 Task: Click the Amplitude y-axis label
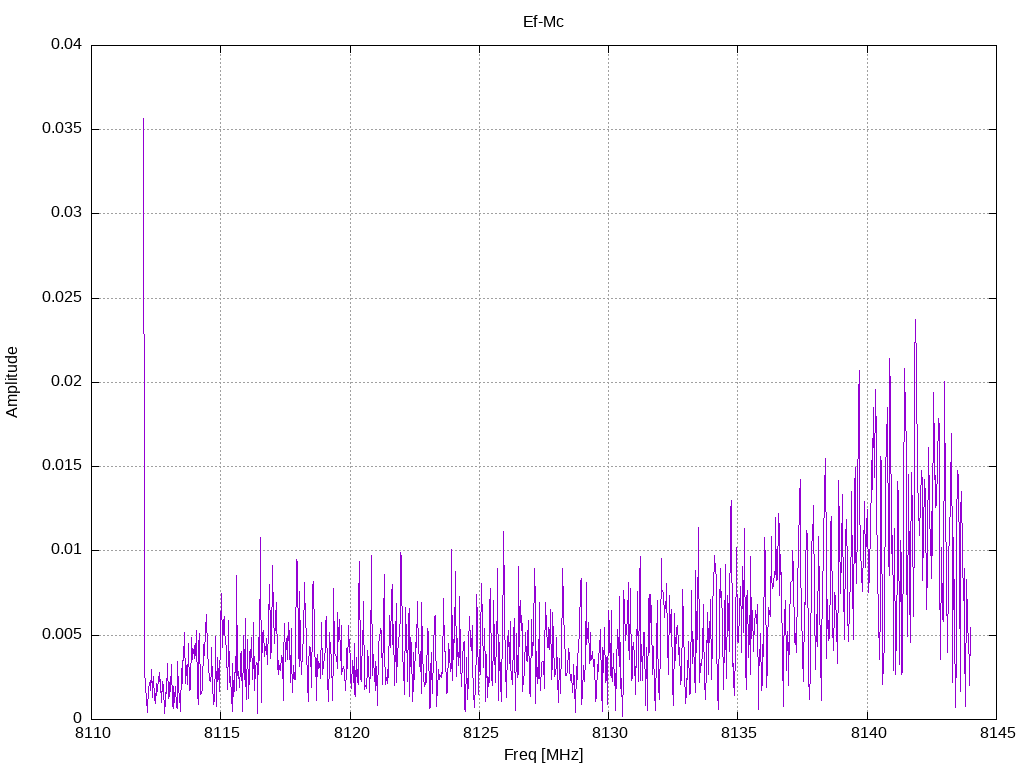coord(12,381)
